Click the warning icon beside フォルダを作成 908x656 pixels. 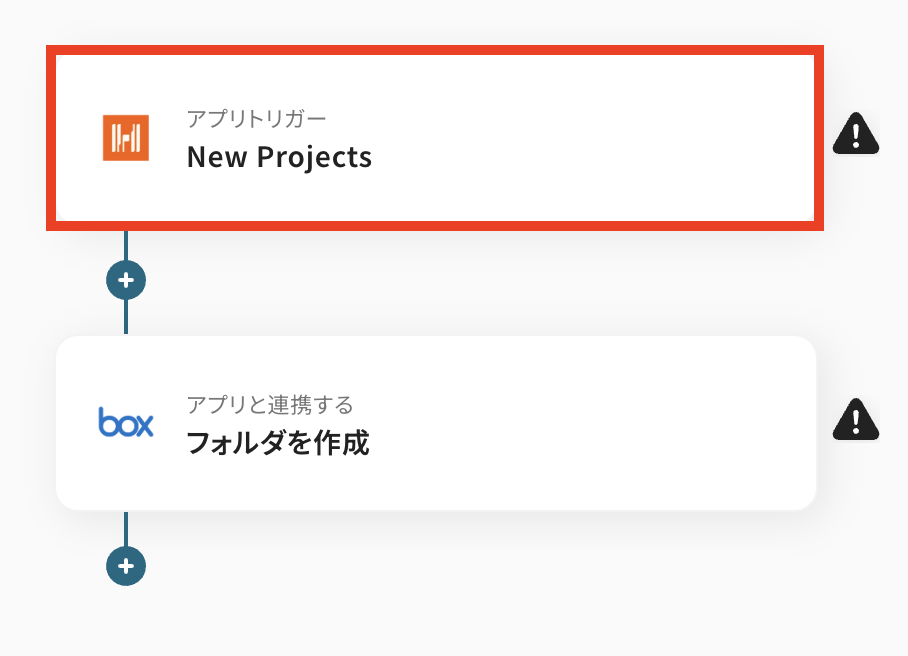[x=856, y=420]
